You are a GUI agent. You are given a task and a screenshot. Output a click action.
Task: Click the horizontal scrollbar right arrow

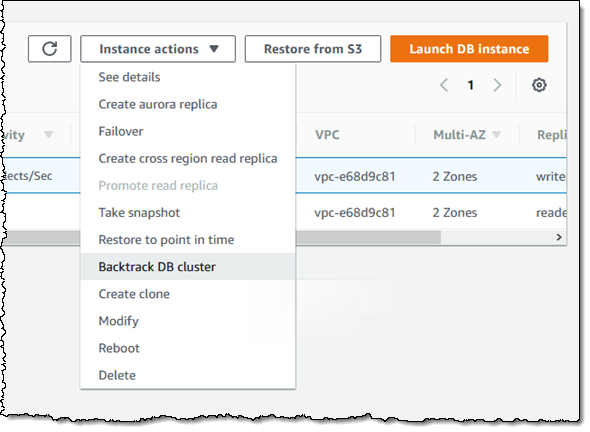559,237
